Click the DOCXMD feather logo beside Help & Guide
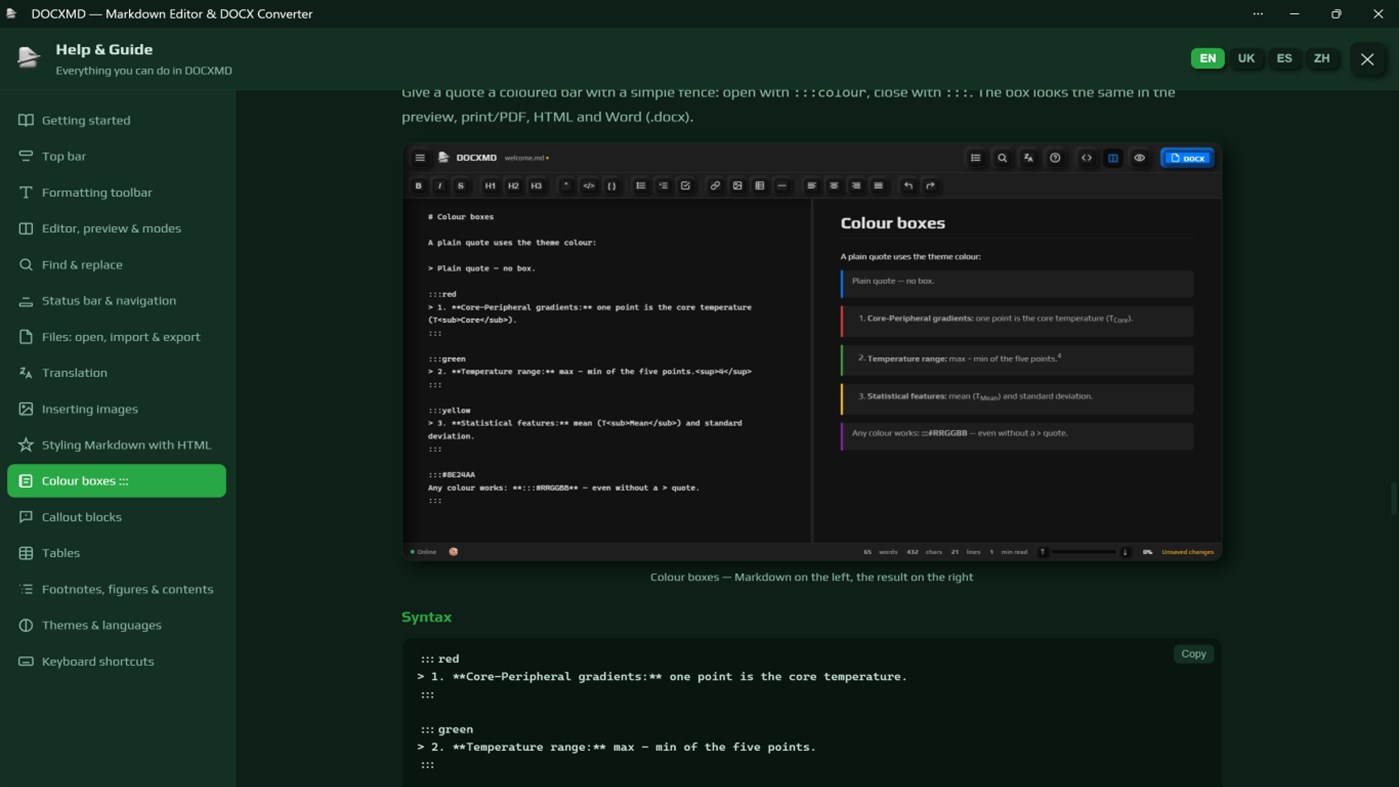 coord(29,58)
